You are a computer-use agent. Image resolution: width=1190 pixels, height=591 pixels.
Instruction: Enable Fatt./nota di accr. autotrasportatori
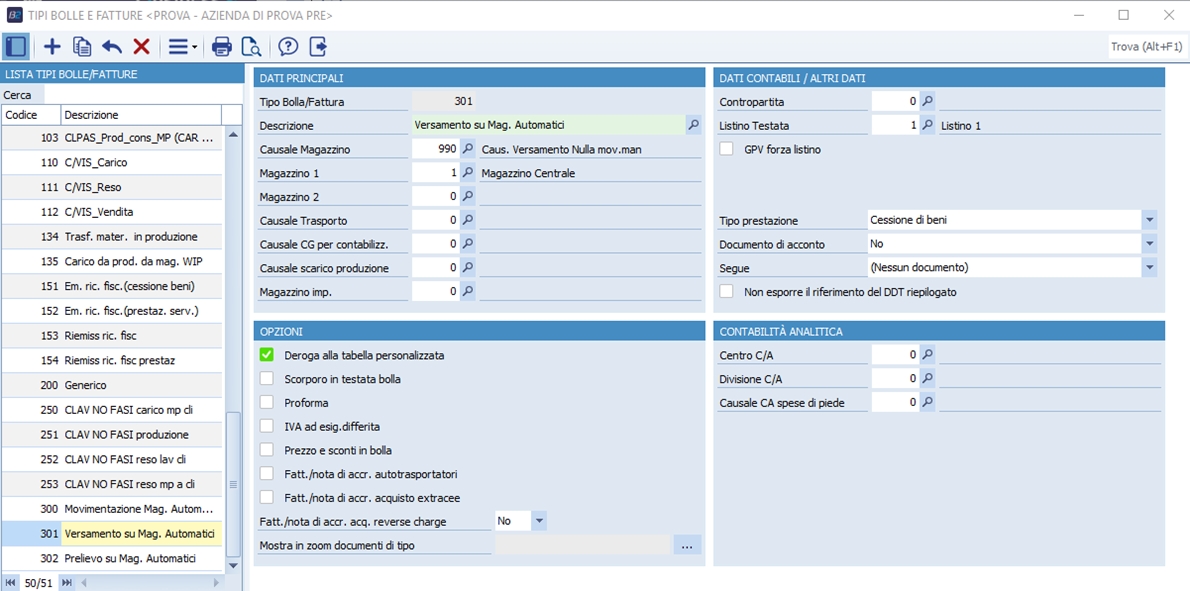pyautogui.click(x=266, y=473)
